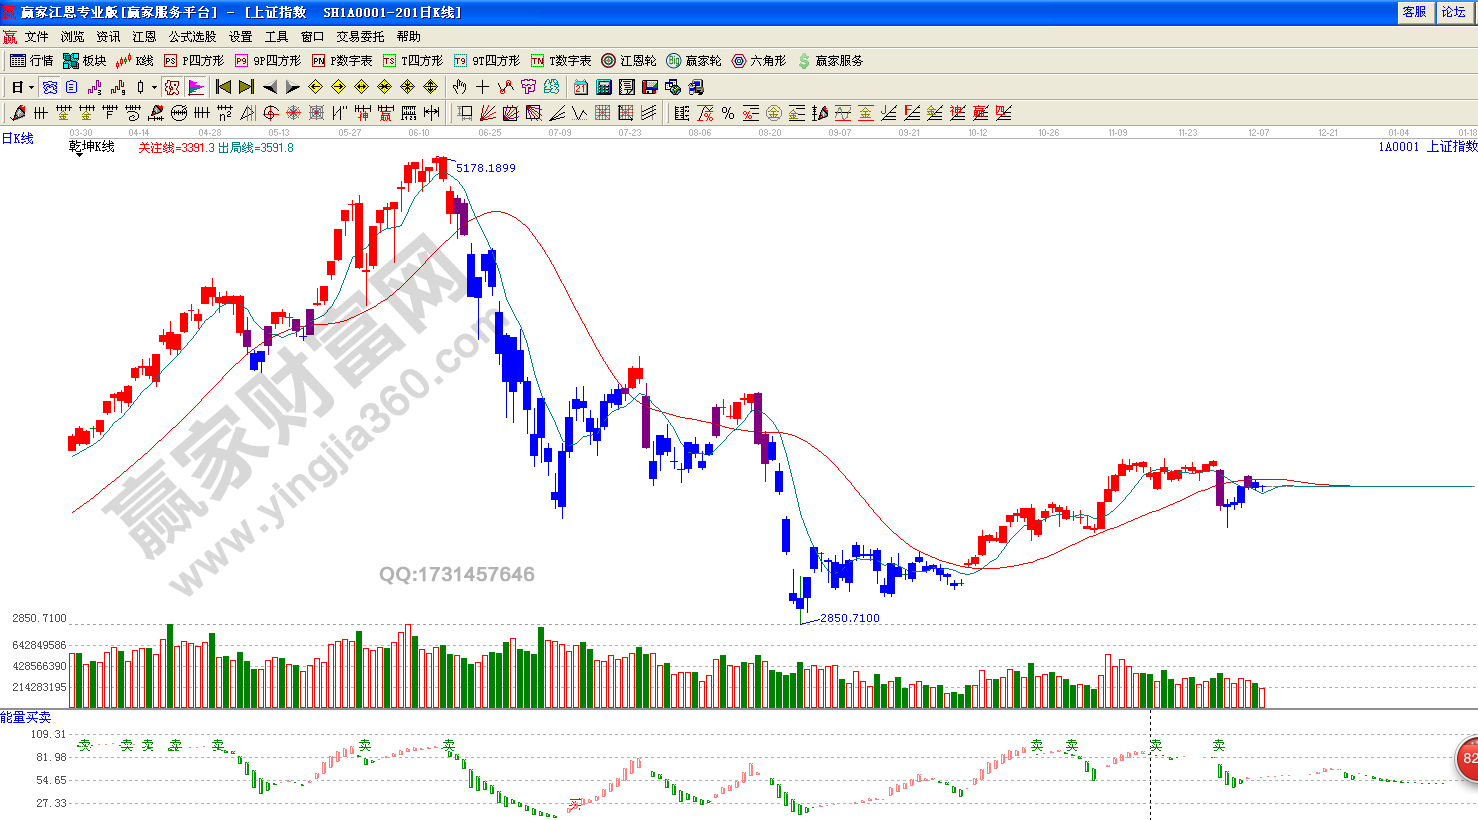The height and width of the screenshot is (820, 1478).
Task: Open the 公式选股 menu
Action: (x=192, y=36)
